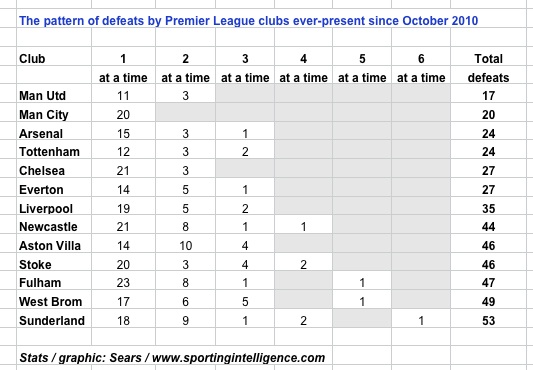Click Liverpool's total defeats value 35
This screenshot has height=370, width=533.
[488, 206]
